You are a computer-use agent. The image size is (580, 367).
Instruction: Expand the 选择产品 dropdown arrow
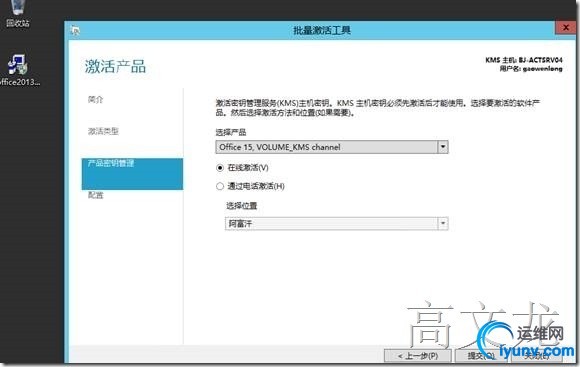tap(443, 147)
